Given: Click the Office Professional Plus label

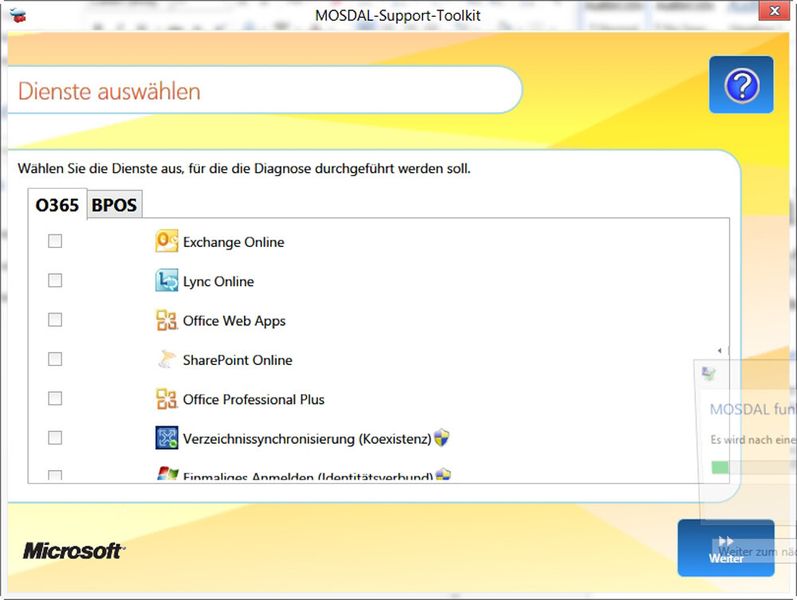Looking at the screenshot, I should tap(254, 399).
